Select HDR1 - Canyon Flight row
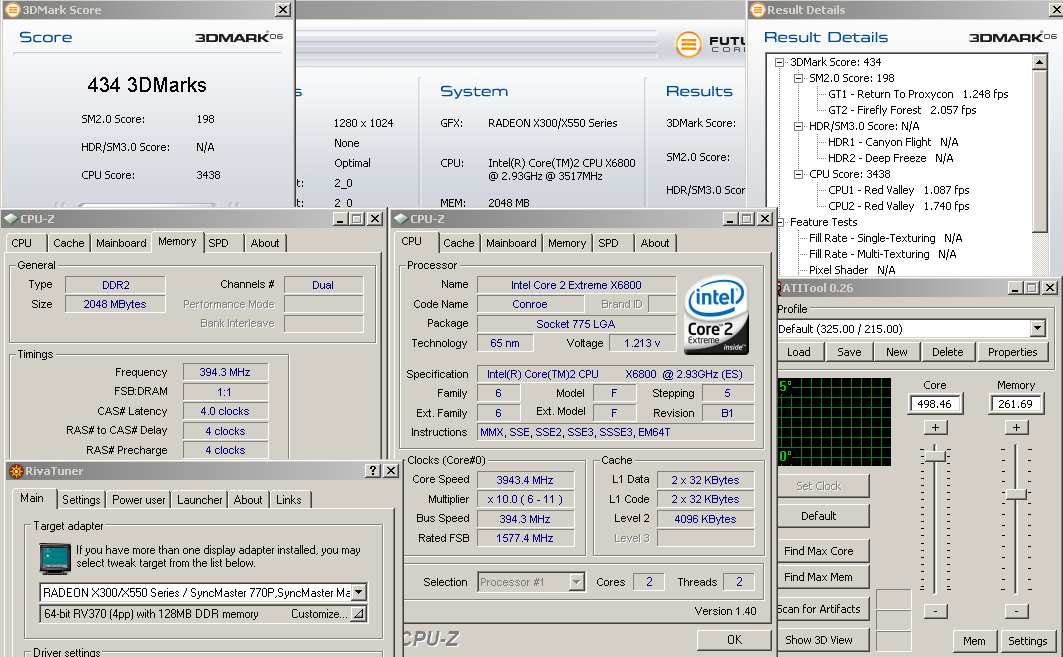Viewport: 1063px width, 657px height. point(893,142)
